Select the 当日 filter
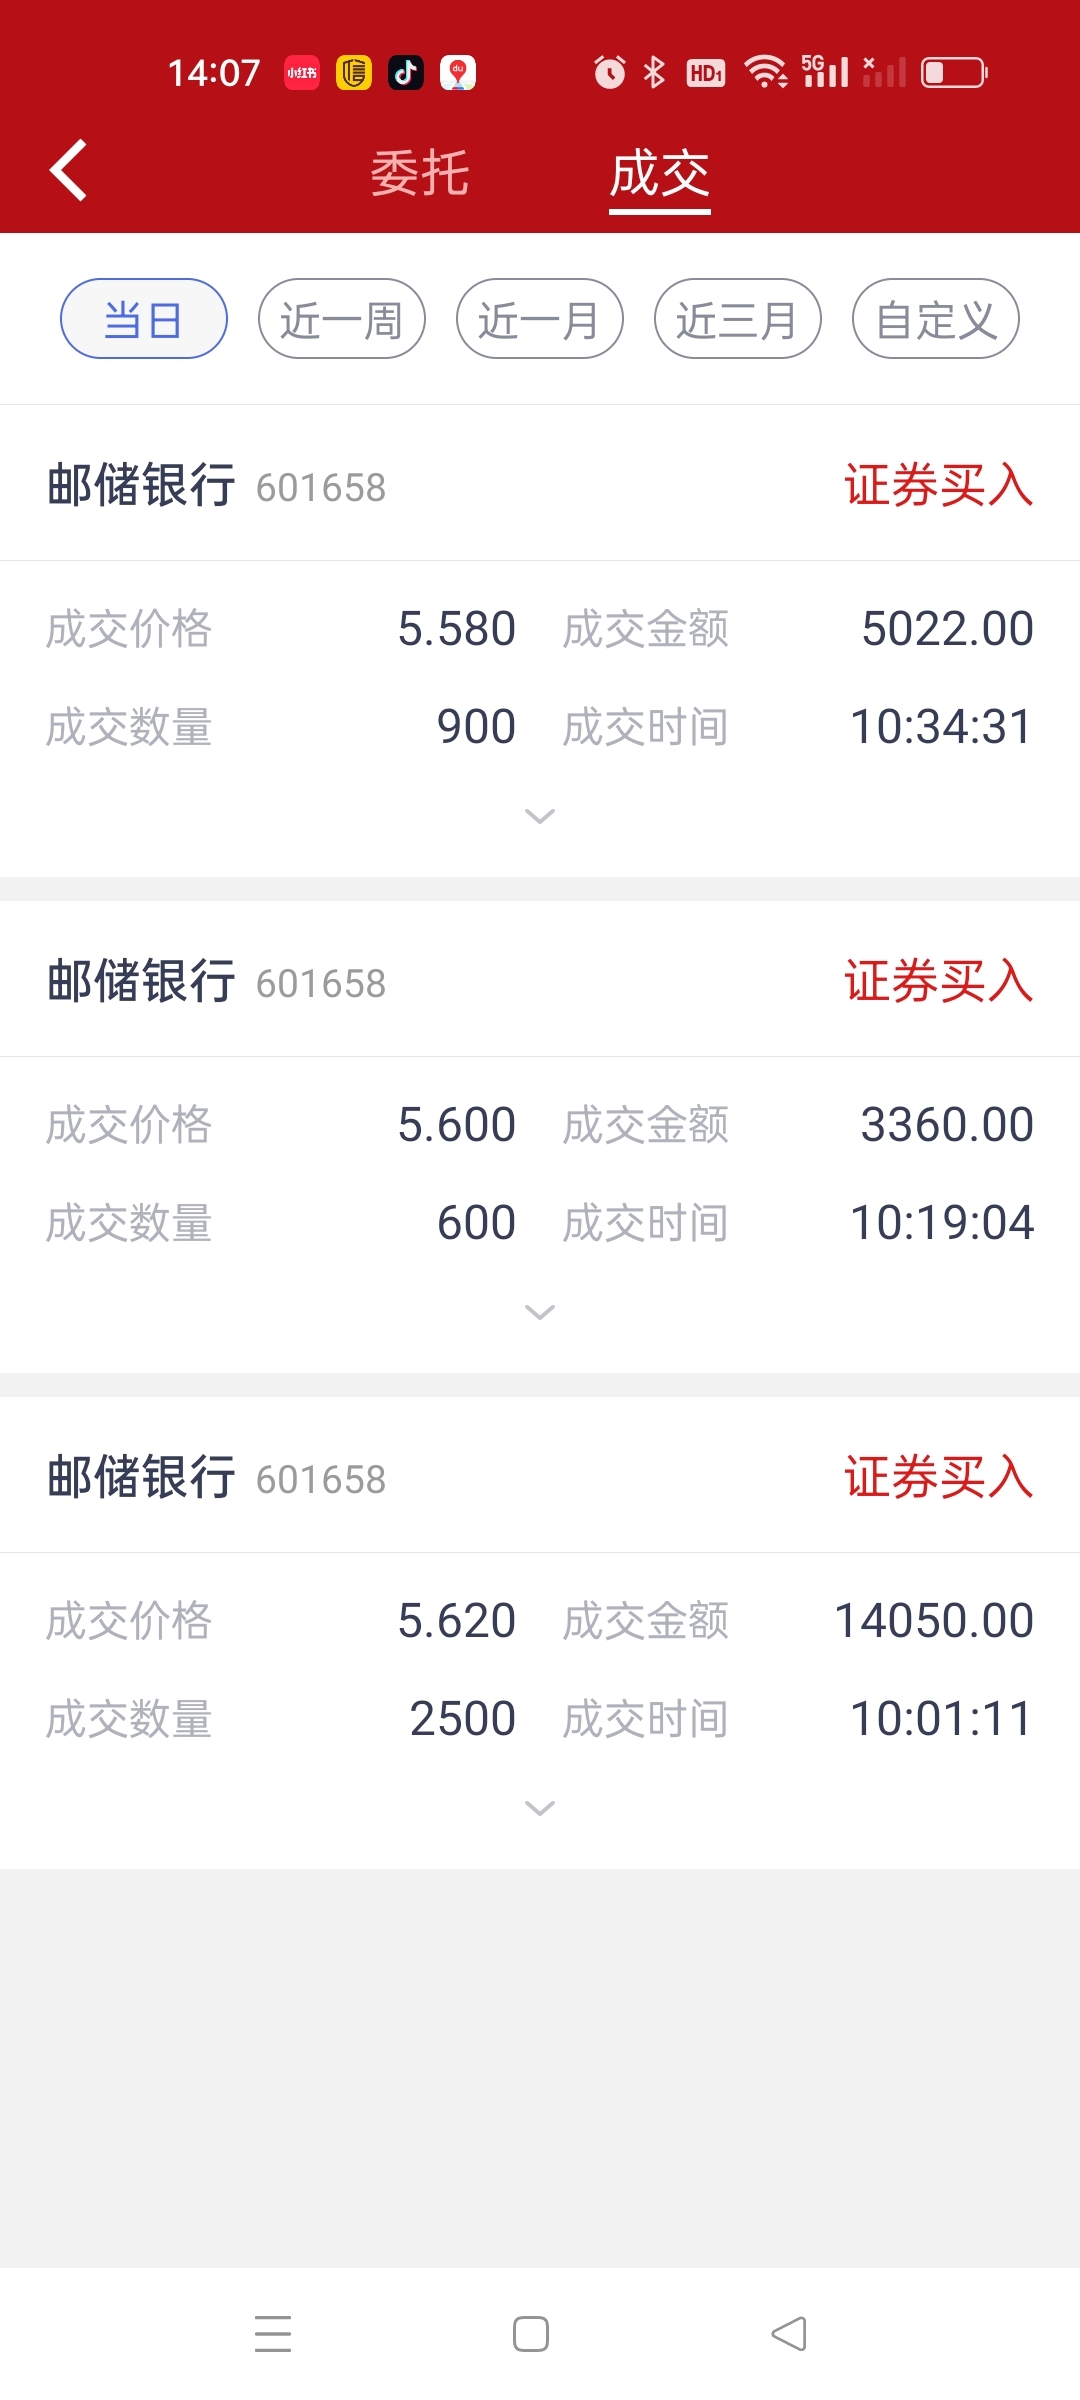The image size is (1080, 2400). 144,319
